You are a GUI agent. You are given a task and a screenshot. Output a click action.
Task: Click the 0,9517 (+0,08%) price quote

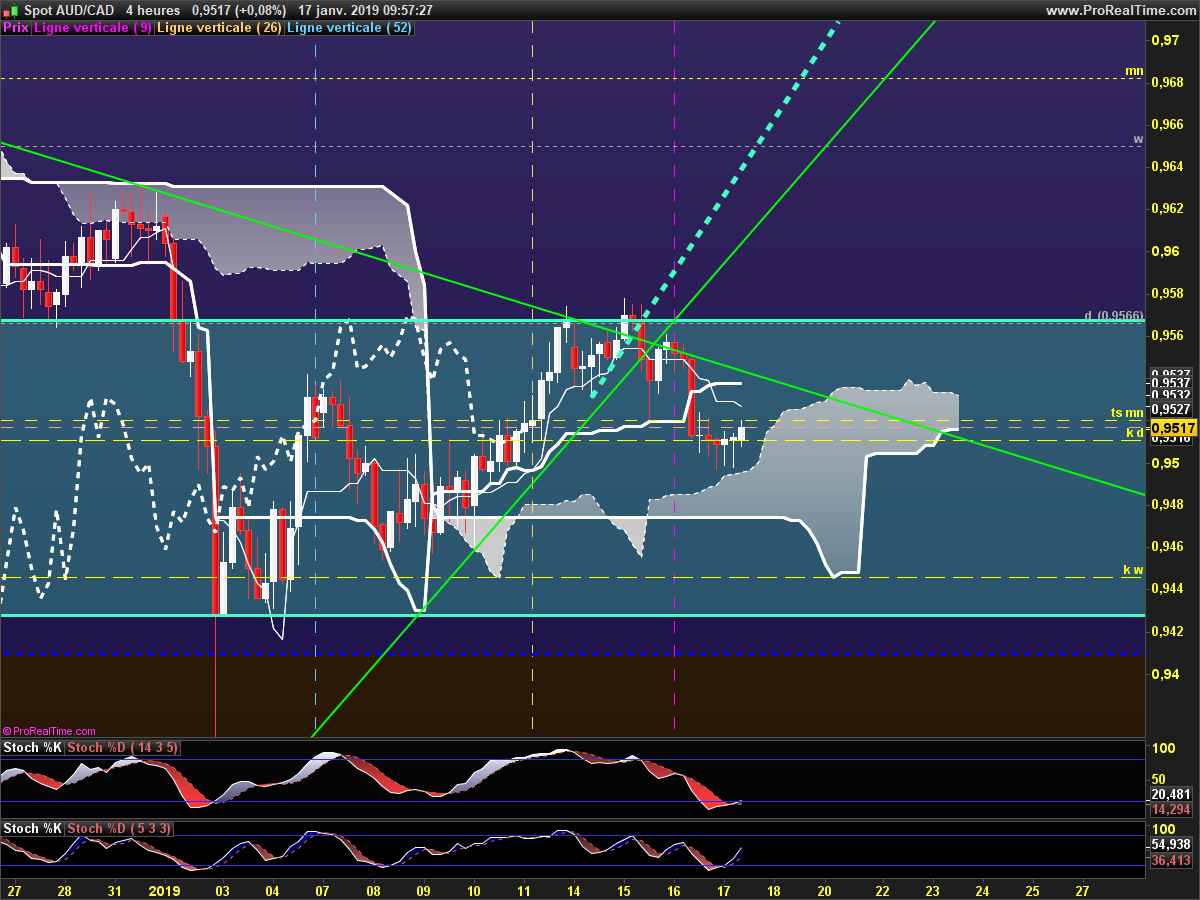tap(238, 10)
